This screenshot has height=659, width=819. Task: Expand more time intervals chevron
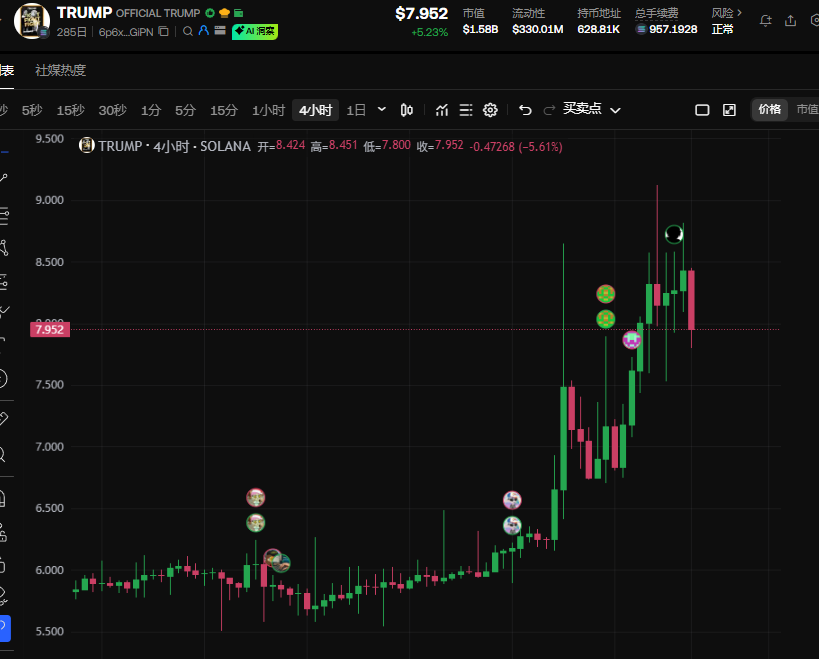pyautogui.click(x=382, y=109)
